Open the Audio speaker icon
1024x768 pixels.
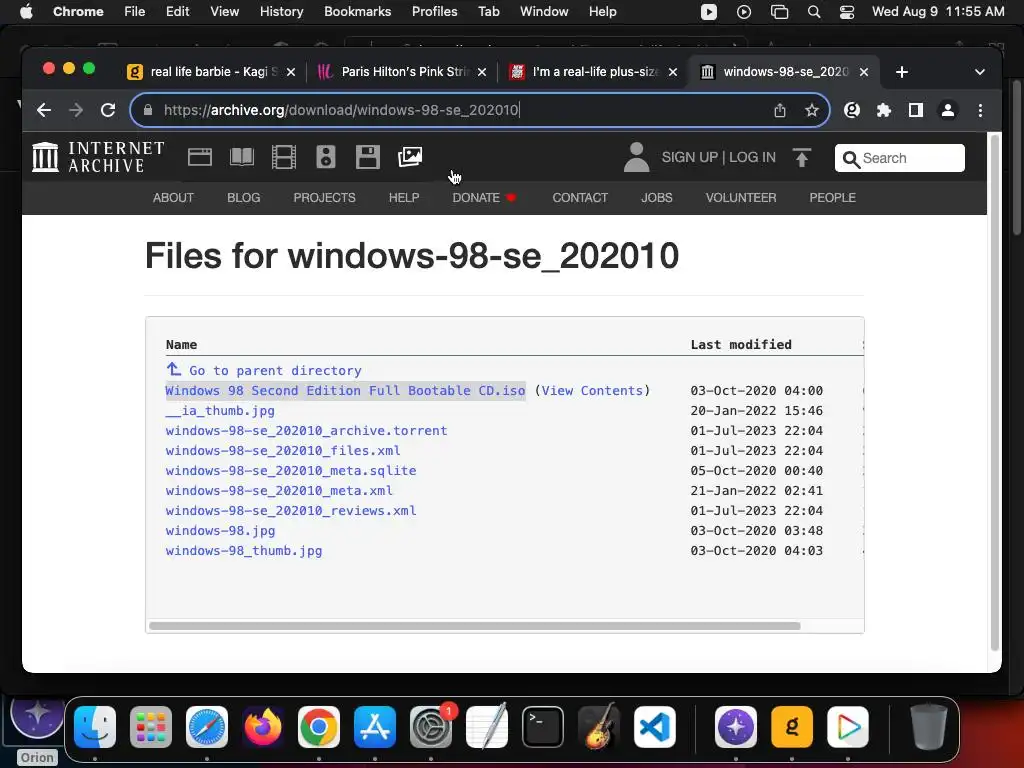coord(325,157)
